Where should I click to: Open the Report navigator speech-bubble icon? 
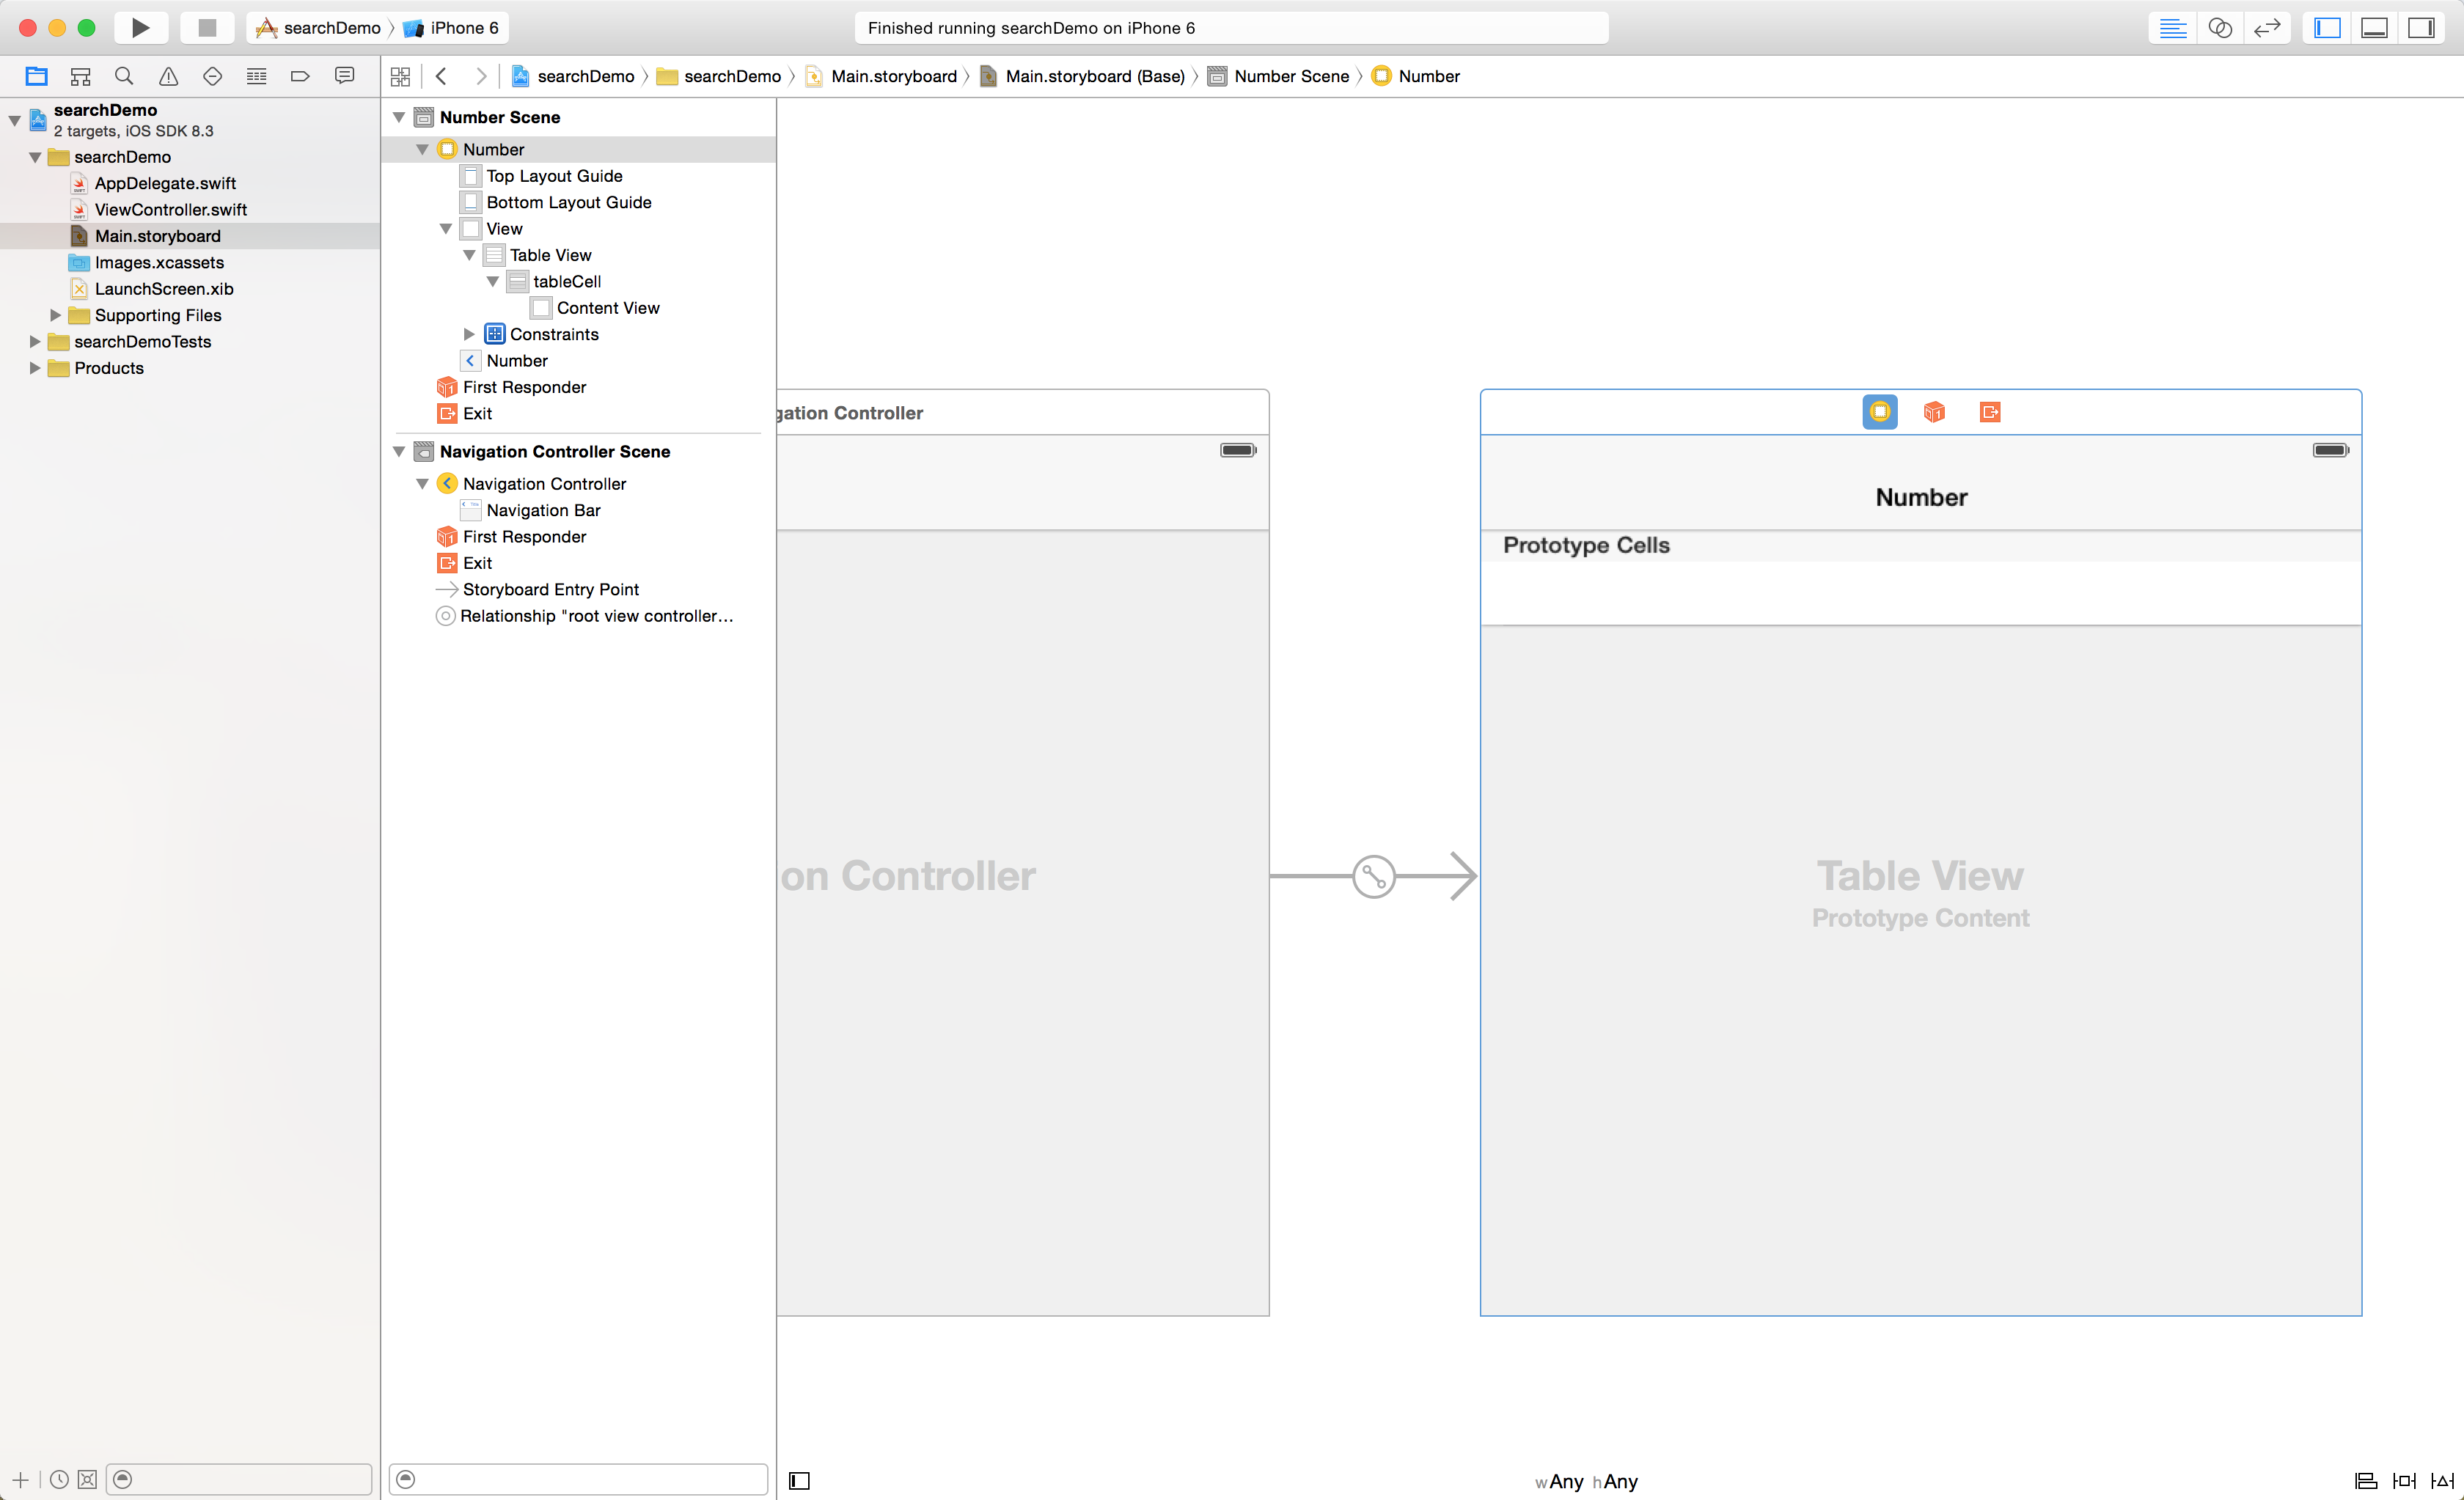tap(344, 76)
